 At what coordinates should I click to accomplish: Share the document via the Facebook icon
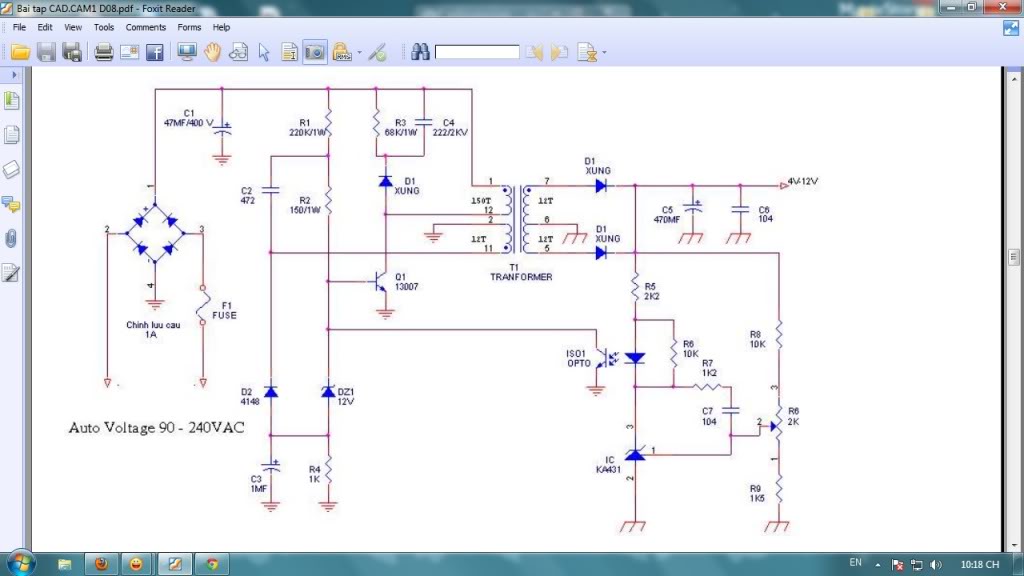[155, 52]
